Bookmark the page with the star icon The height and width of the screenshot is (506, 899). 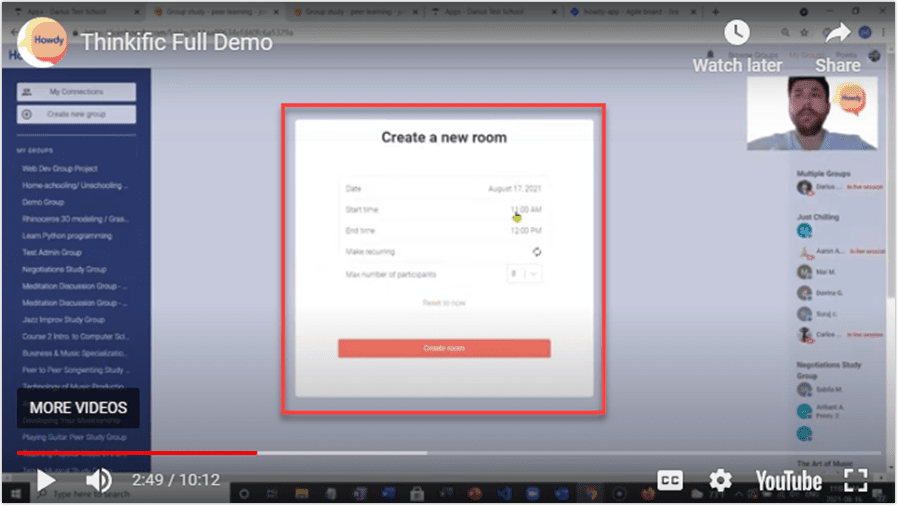804,33
